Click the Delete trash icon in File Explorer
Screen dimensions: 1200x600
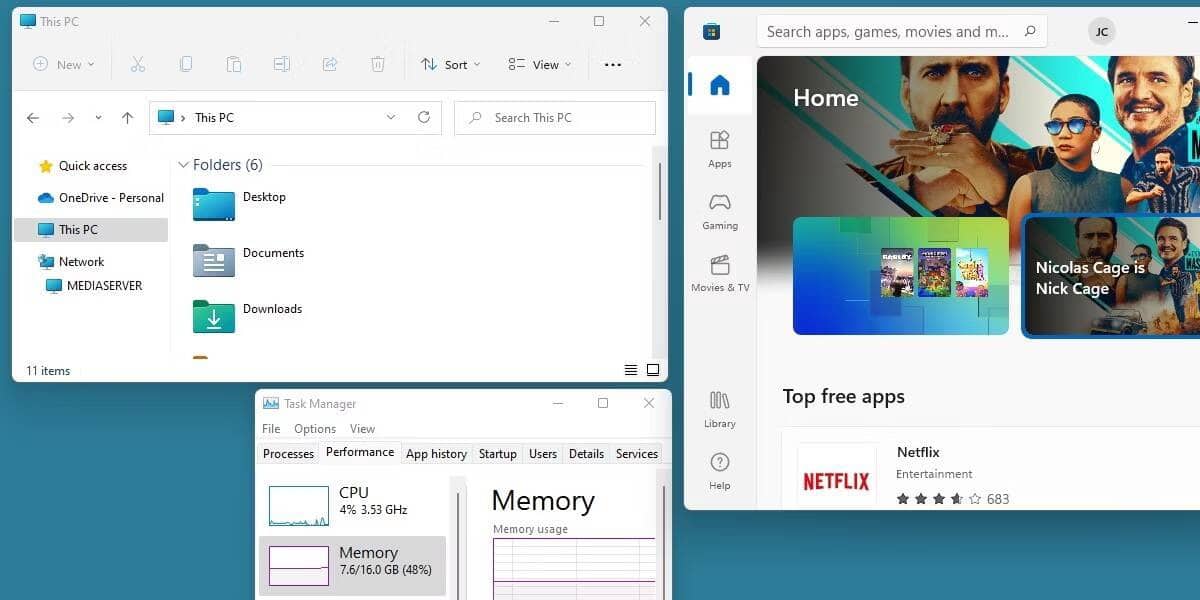tap(378, 64)
